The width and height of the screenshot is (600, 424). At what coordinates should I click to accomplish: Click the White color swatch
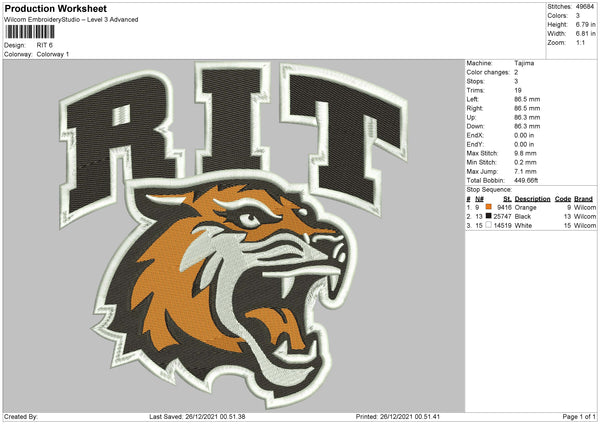click(x=488, y=225)
